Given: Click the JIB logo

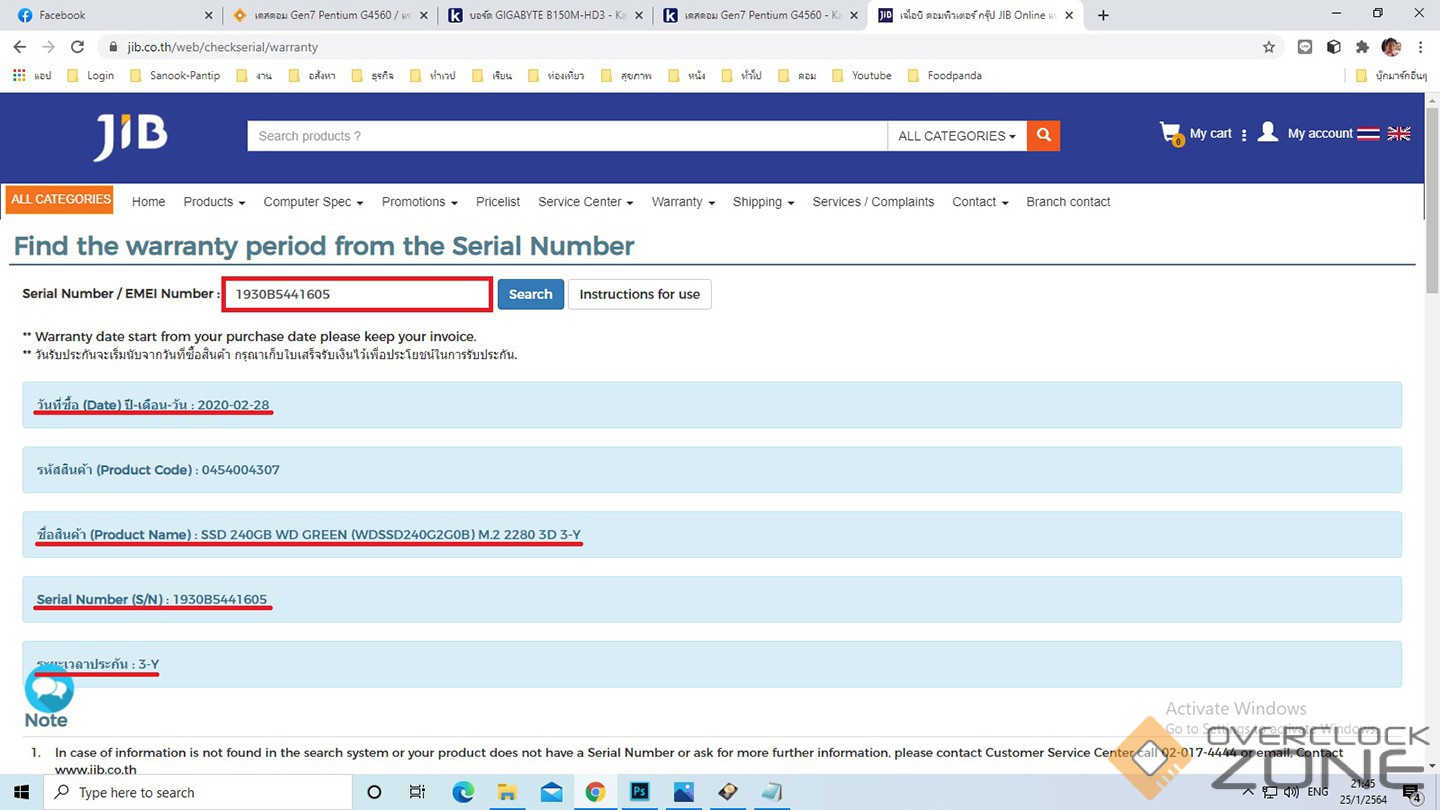Looking at the screenshot, I should [130, 137].
